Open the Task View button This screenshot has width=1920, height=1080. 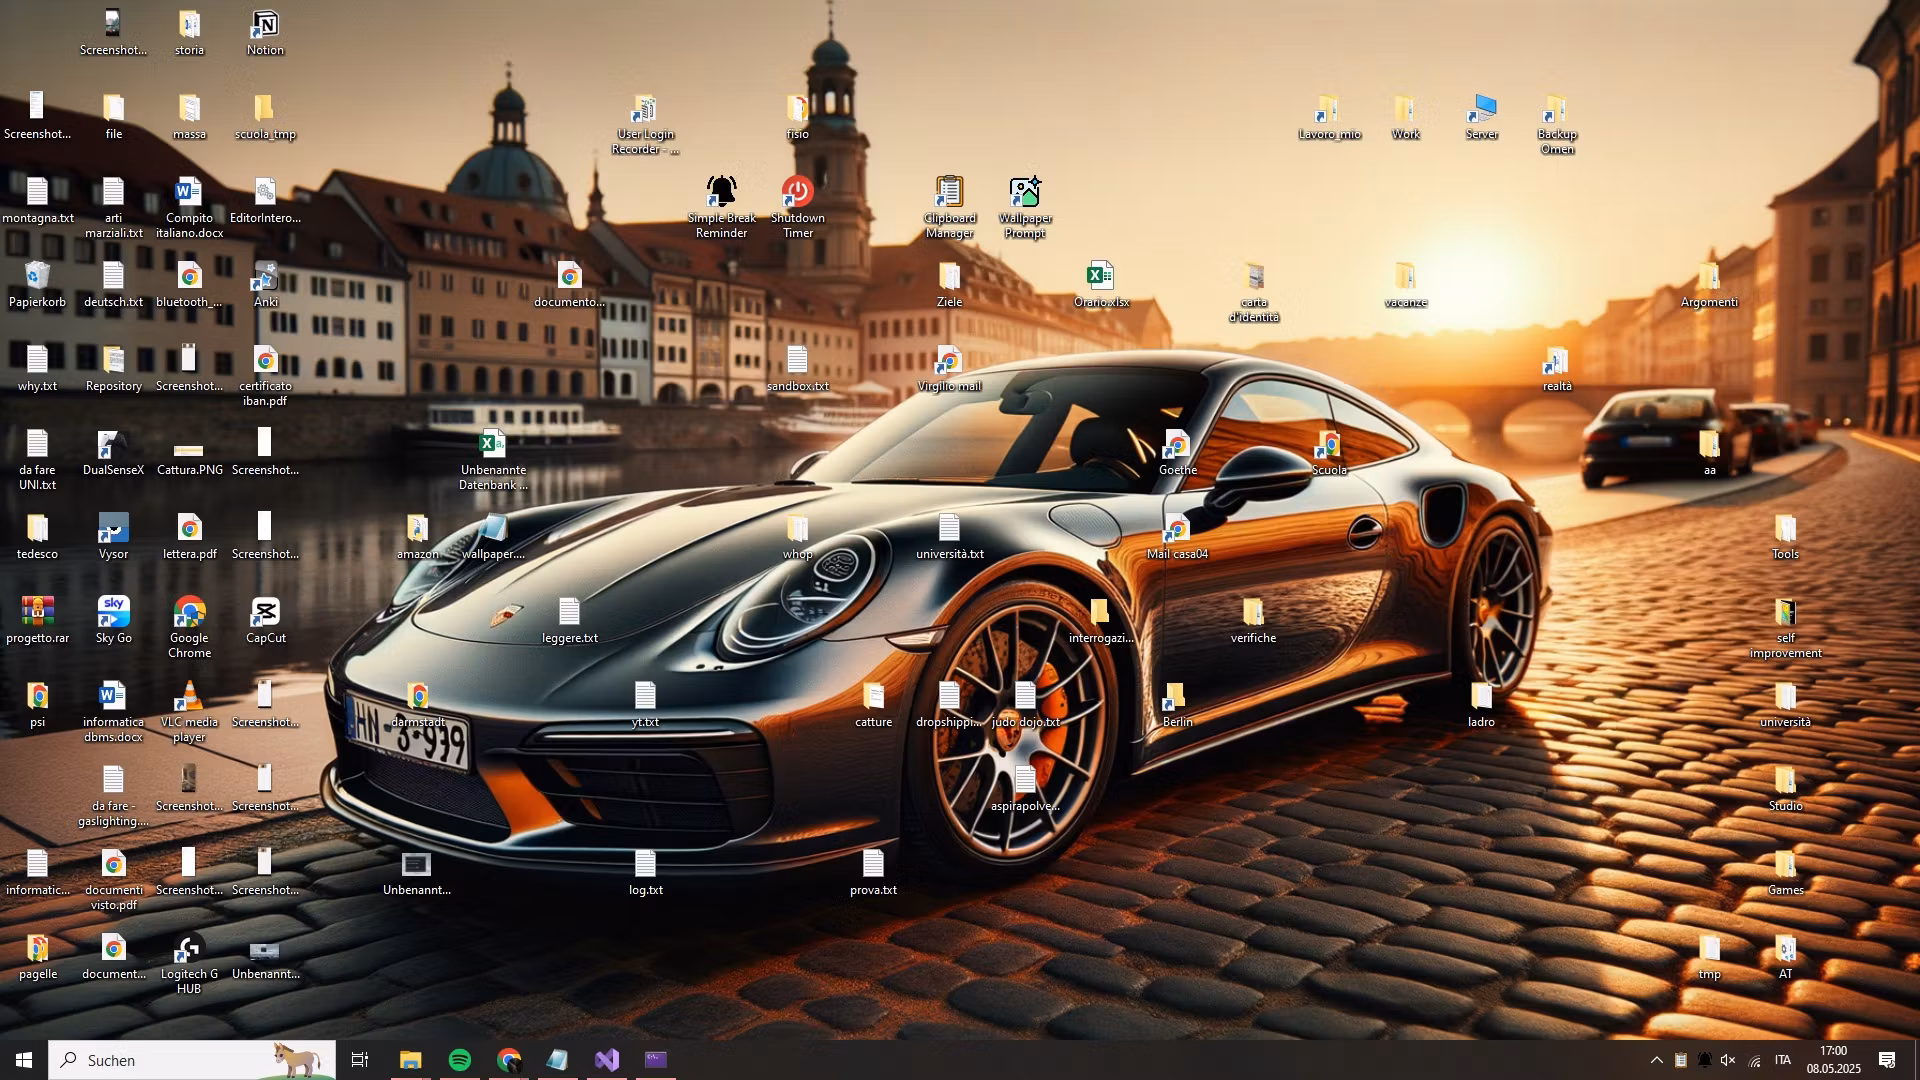coord(360,1060)
